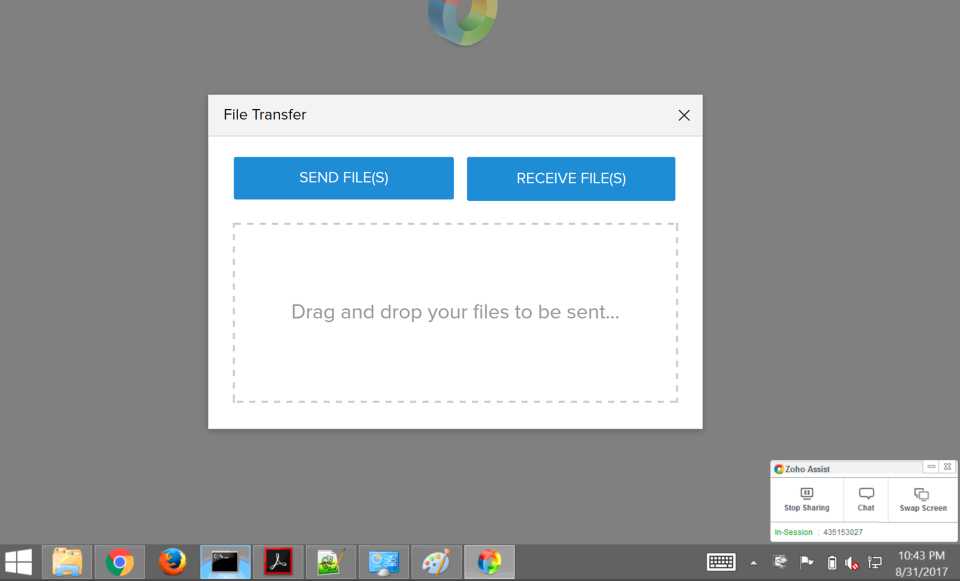Open the command prompt taskbar icon
The width and height of the screenshot is (960, 581).
click(x=225, y=561)
